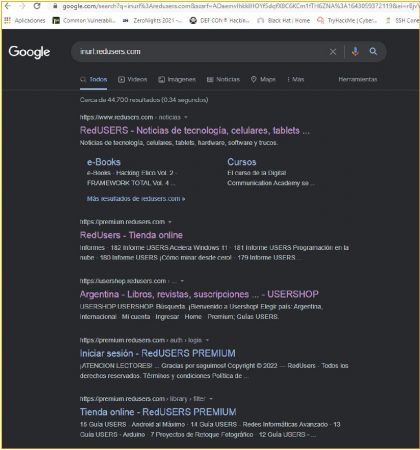
Task: Open the Aplicaciones apps grid icon
Action: [x=8, y=20]
